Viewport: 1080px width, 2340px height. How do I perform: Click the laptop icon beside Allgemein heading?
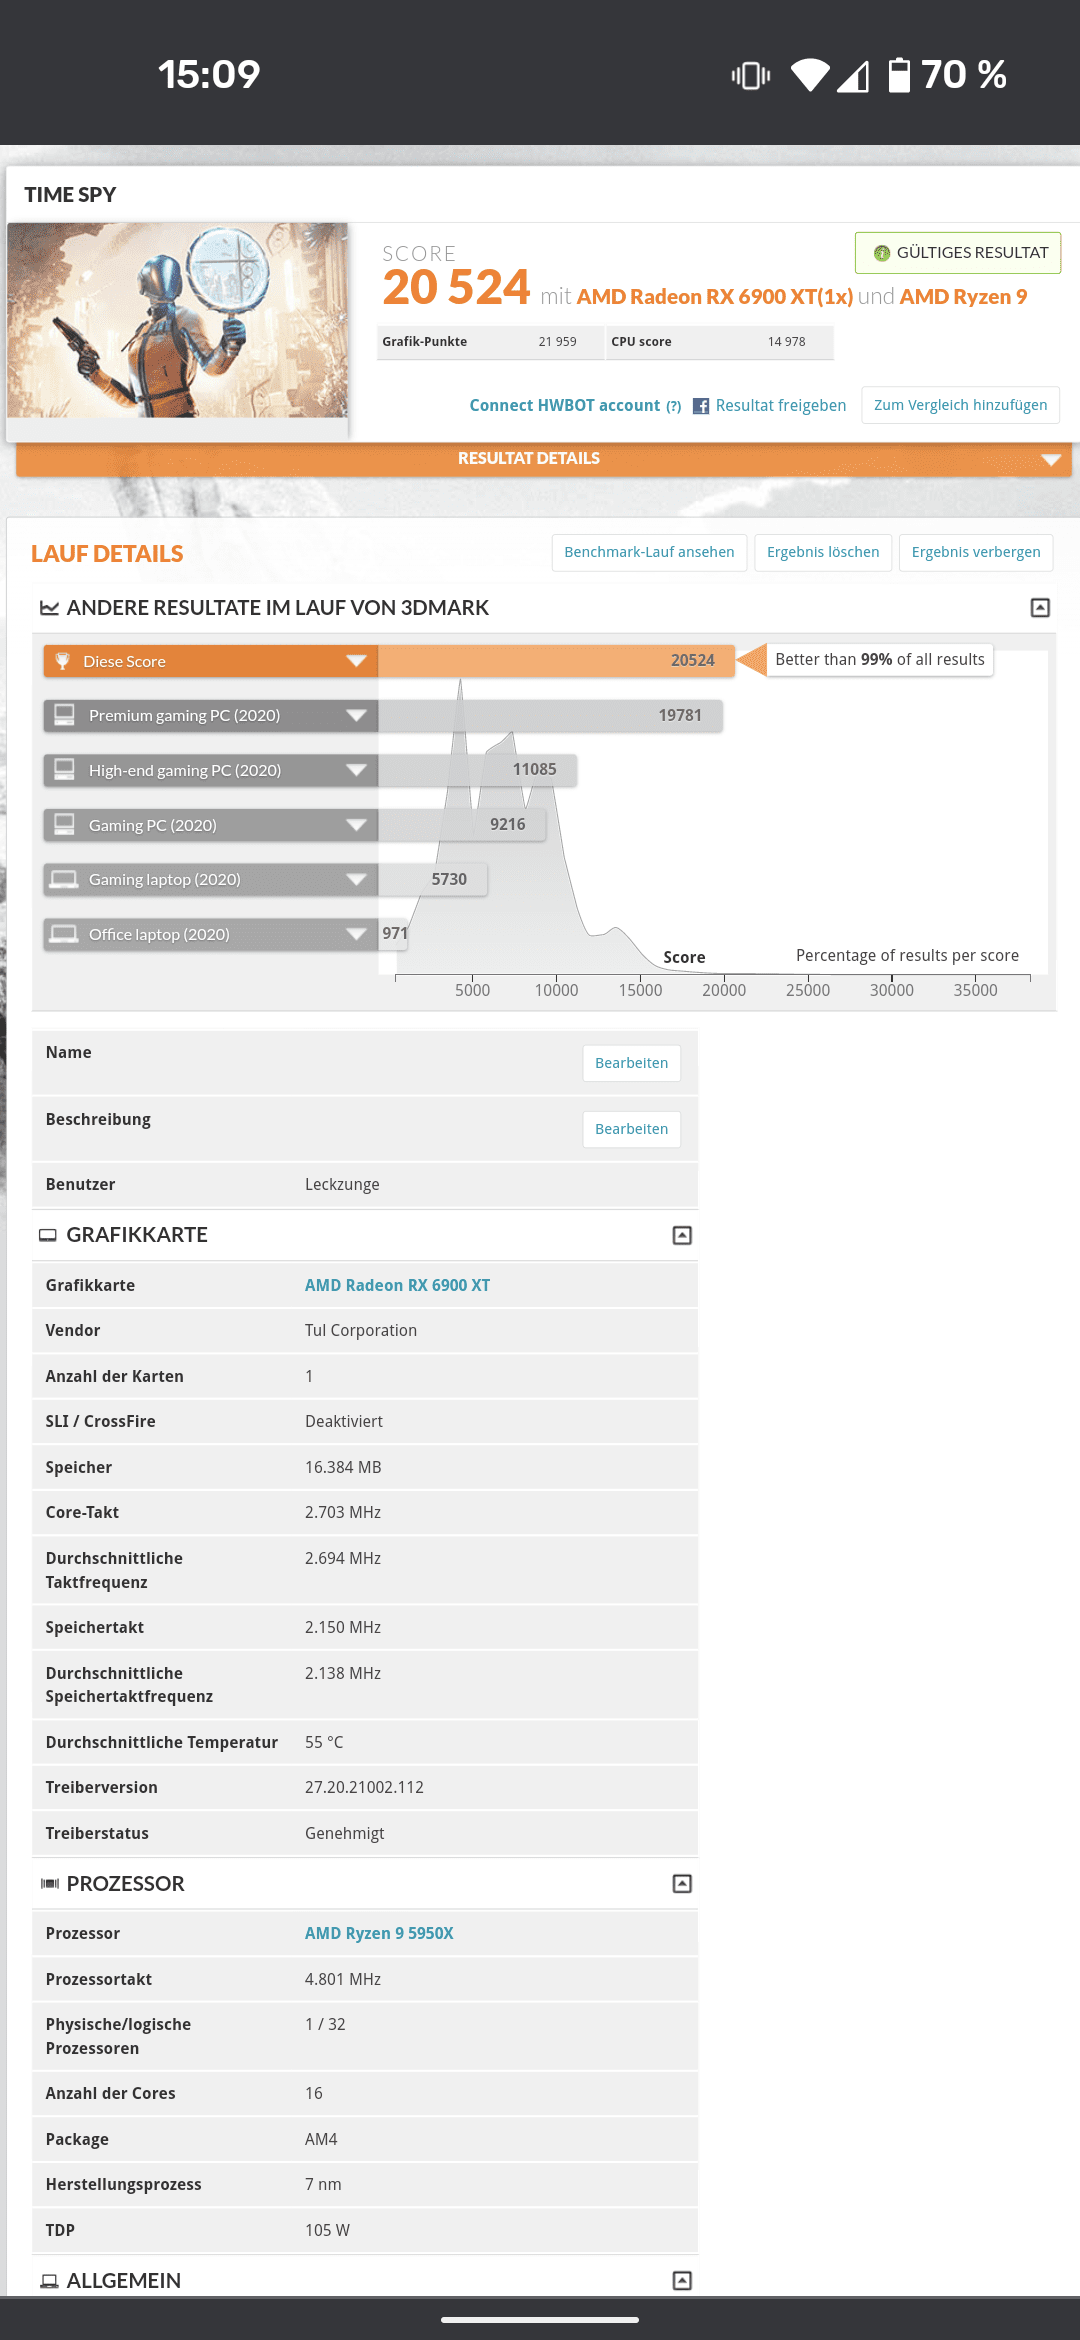click(49, 2281)
